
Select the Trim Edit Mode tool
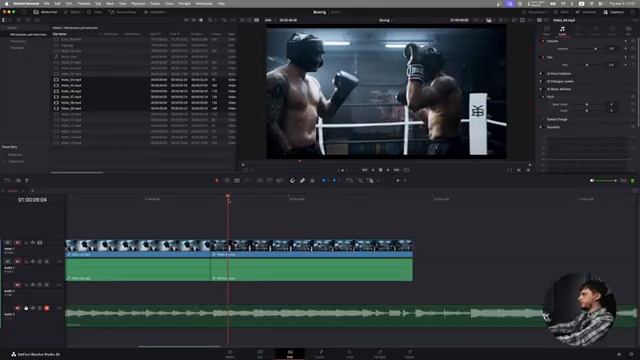[x=227, y=180]
